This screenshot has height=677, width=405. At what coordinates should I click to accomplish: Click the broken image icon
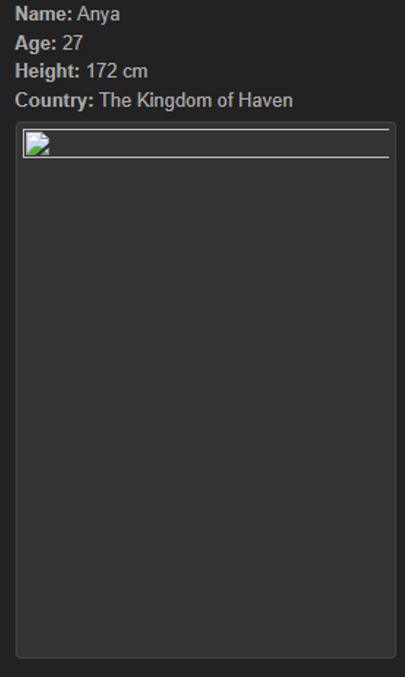click(x=38, y=144)
